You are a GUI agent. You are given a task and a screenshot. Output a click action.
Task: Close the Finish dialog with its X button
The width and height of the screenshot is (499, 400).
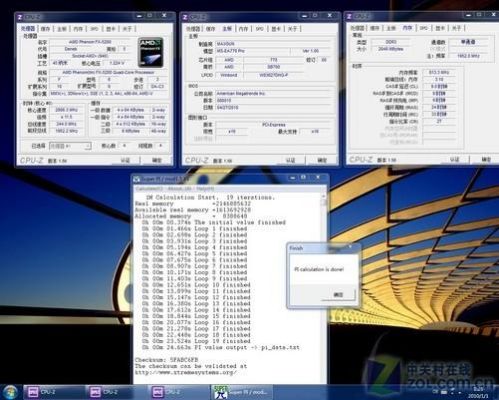tap(350, 247)
